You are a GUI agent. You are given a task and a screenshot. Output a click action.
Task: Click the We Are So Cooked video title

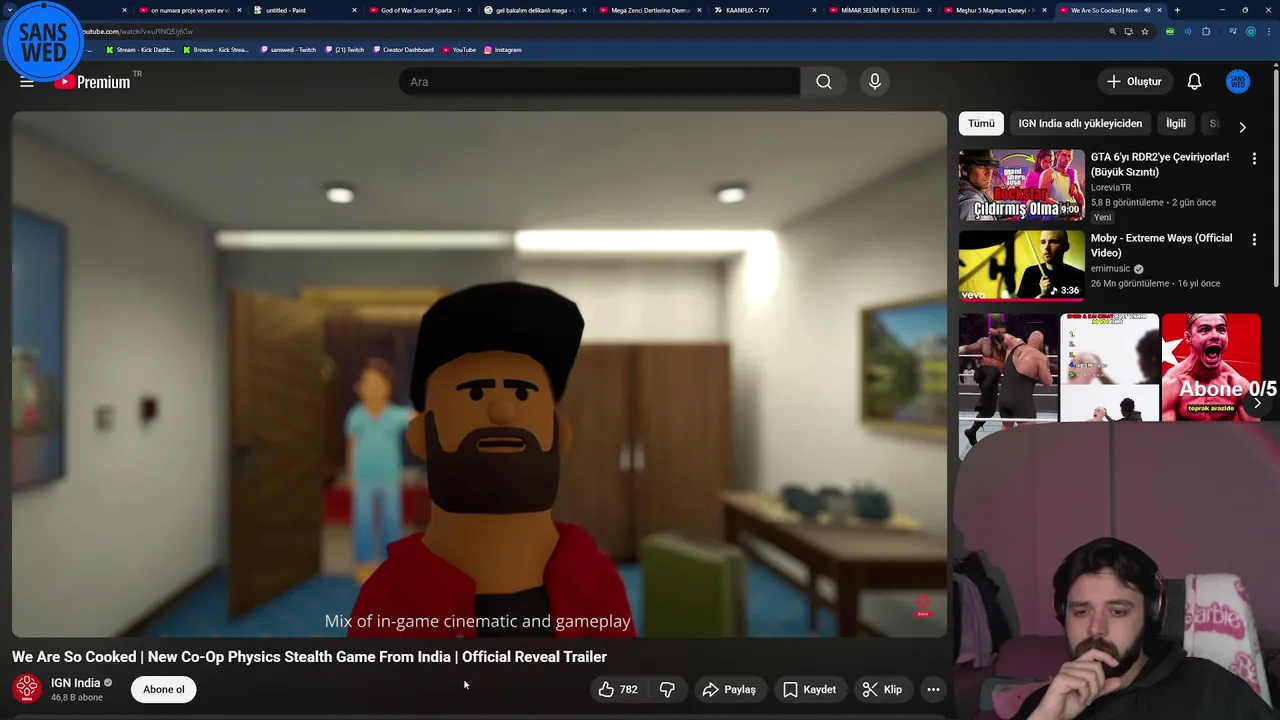pos(309,657)
